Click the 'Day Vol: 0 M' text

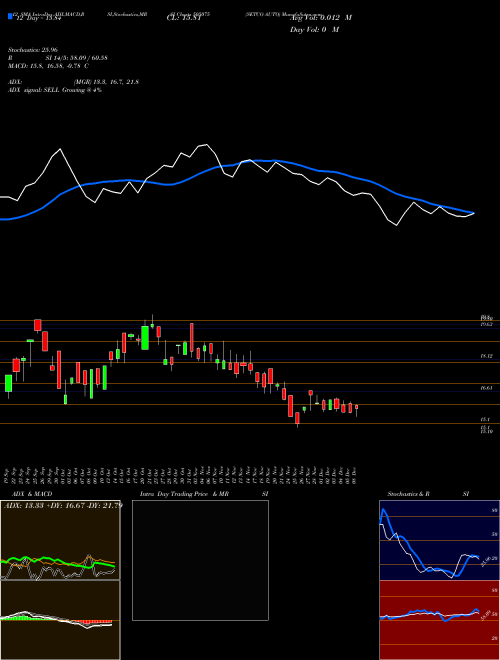click(x=314, y=29)
